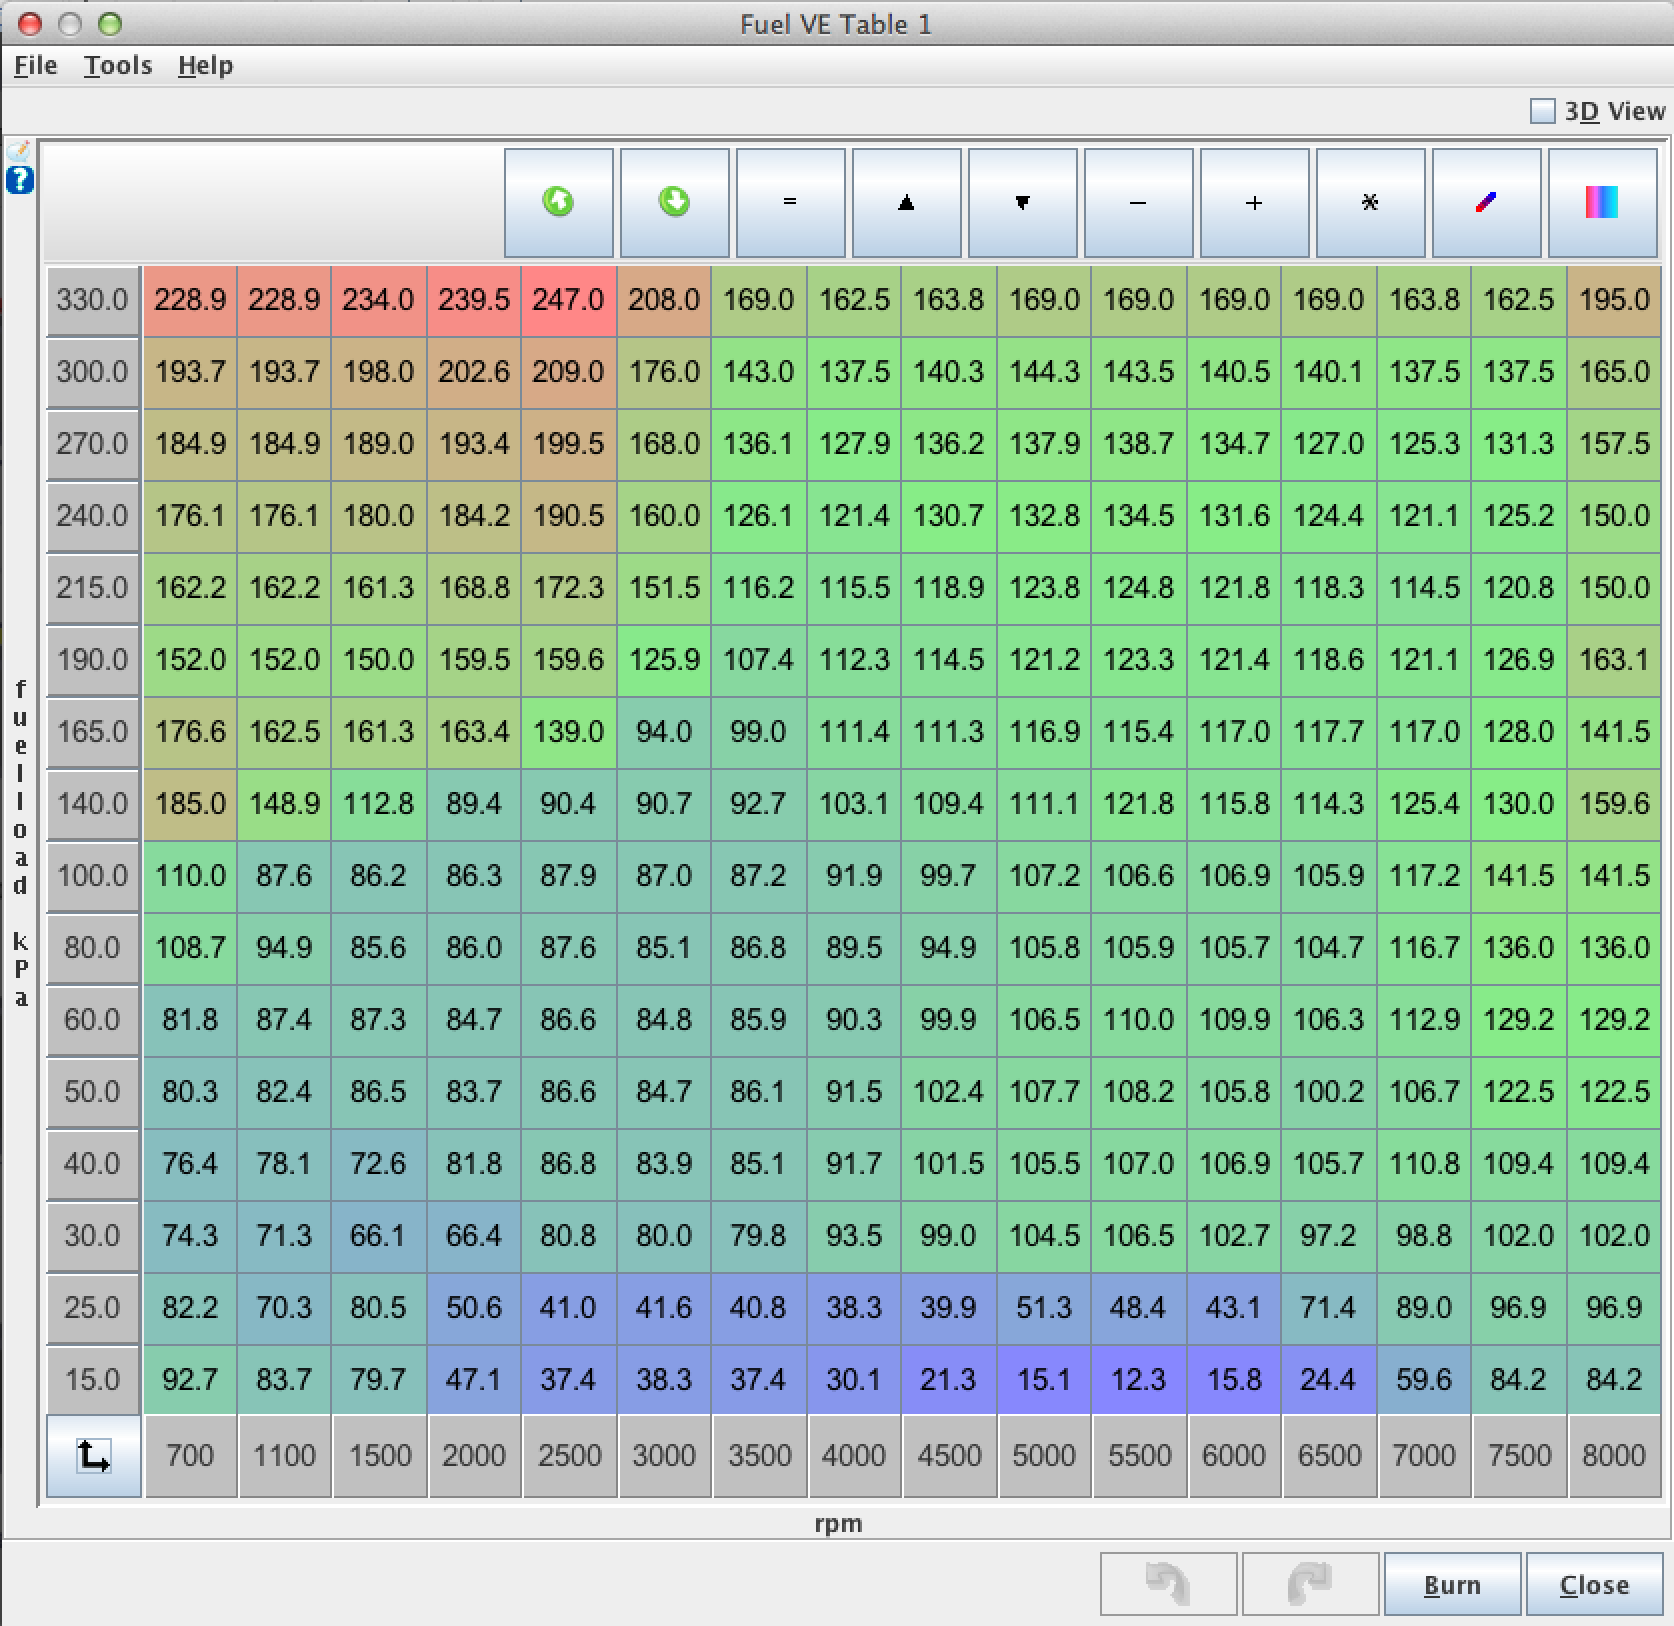This screenshot has width=1674, height=1626.
Task: Click the axis swap arrow button
Action: [x=93, y=1456]
